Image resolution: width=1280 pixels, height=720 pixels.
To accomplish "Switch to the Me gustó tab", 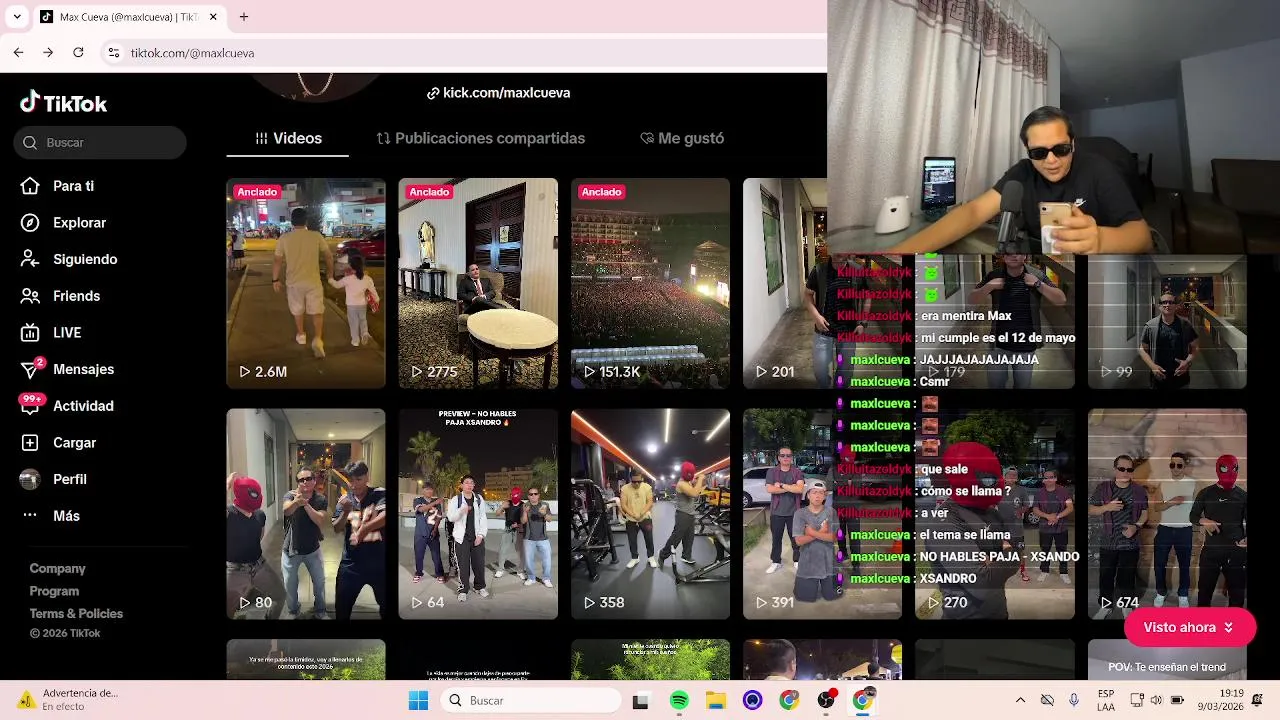I will (x=682, y=138).
